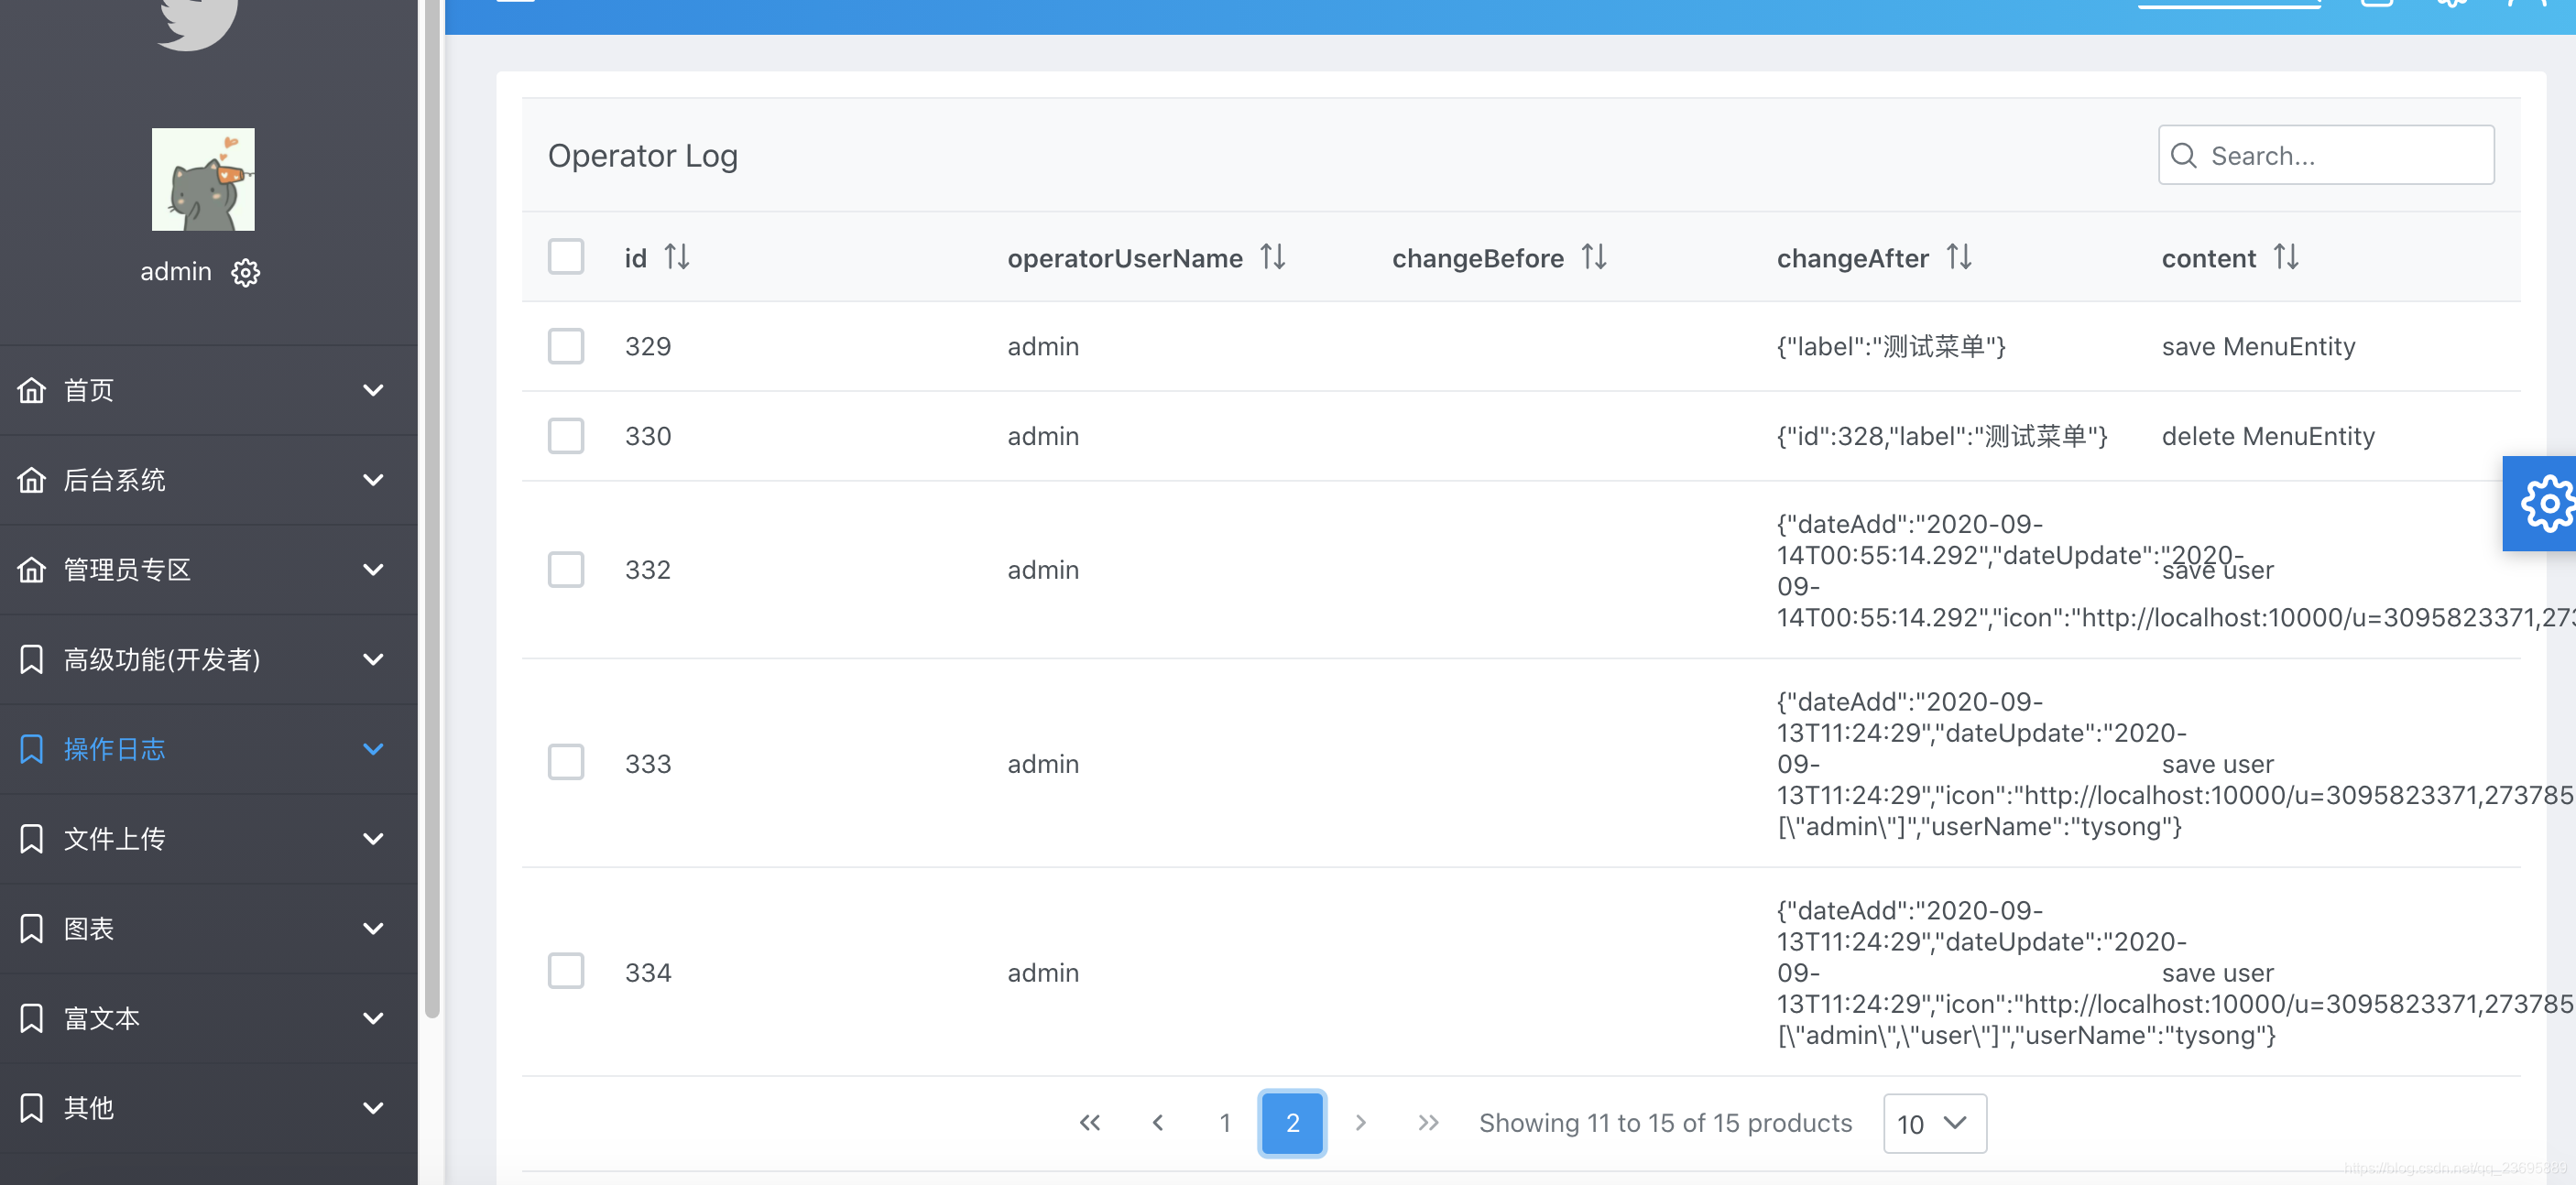Open 后台系统 sidebar menu item
The width and height of the screenshot is (2576, 1185).
(x=208, y=480)
